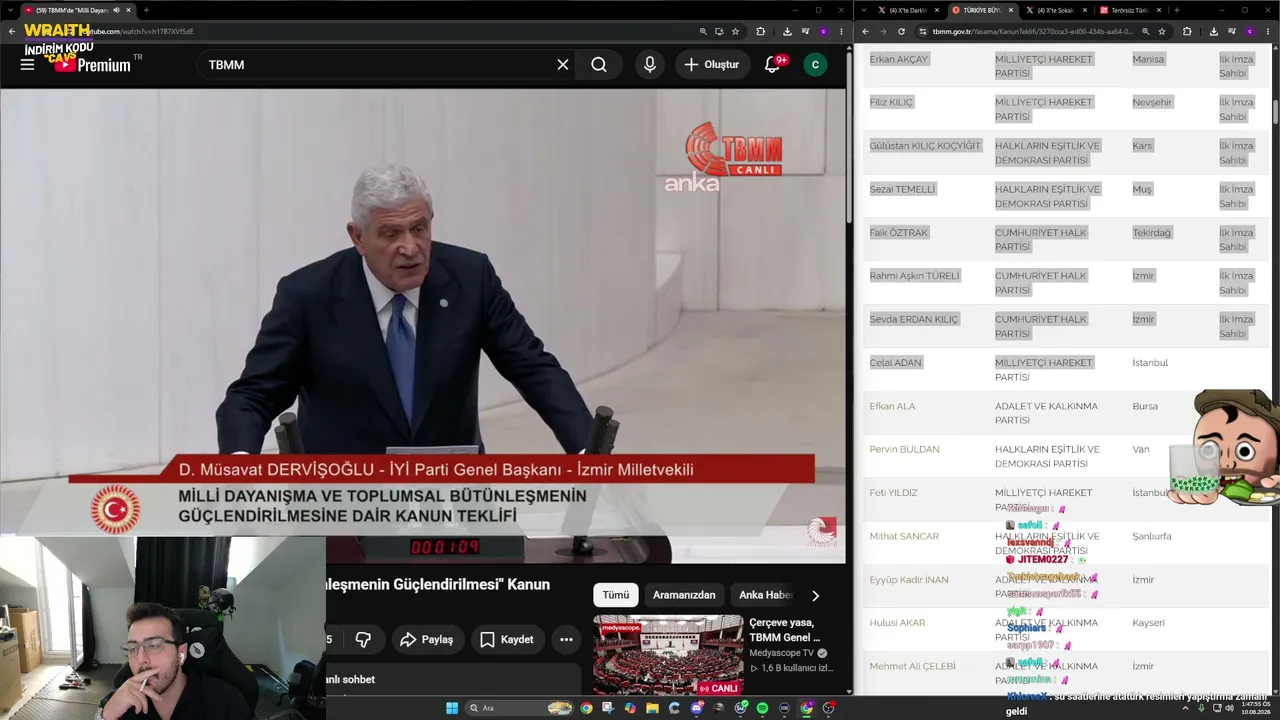Open the taskbar clock and date

(x=1257, y=708)
